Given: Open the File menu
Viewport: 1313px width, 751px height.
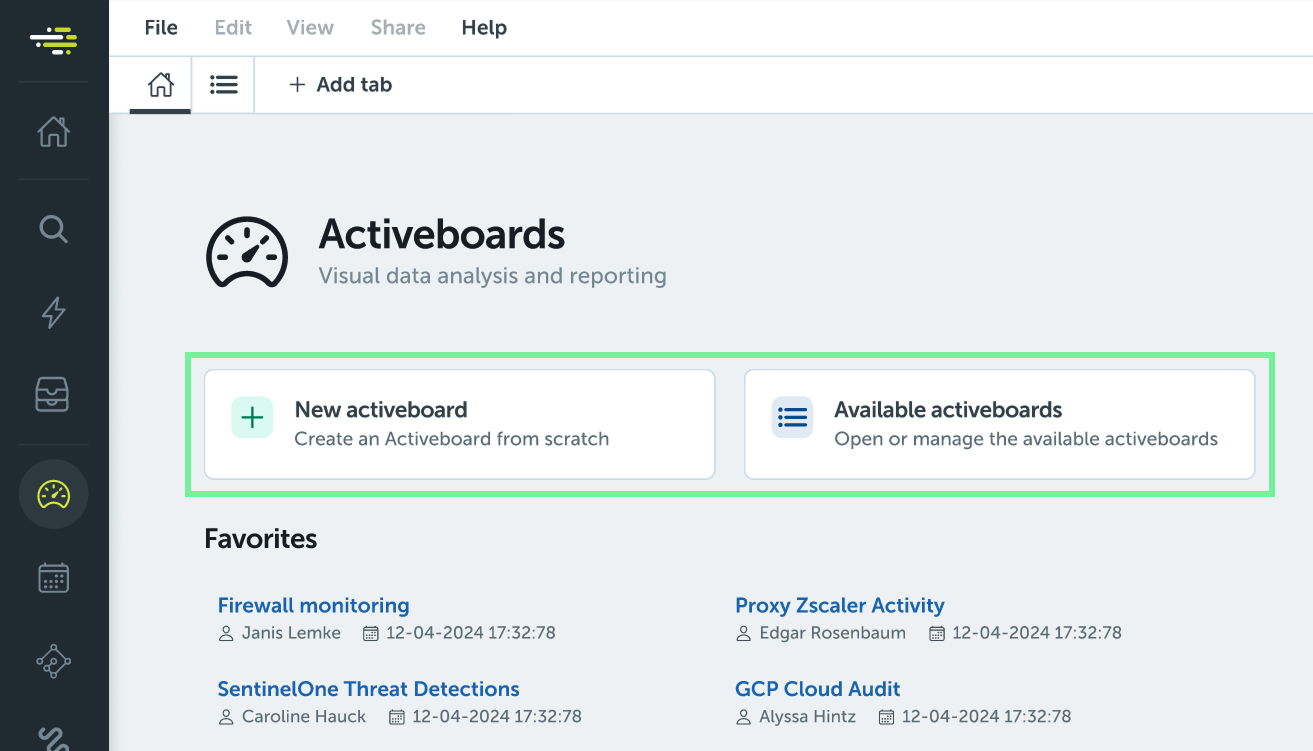Looking at the screenshot, I should [x=161, y=28].
